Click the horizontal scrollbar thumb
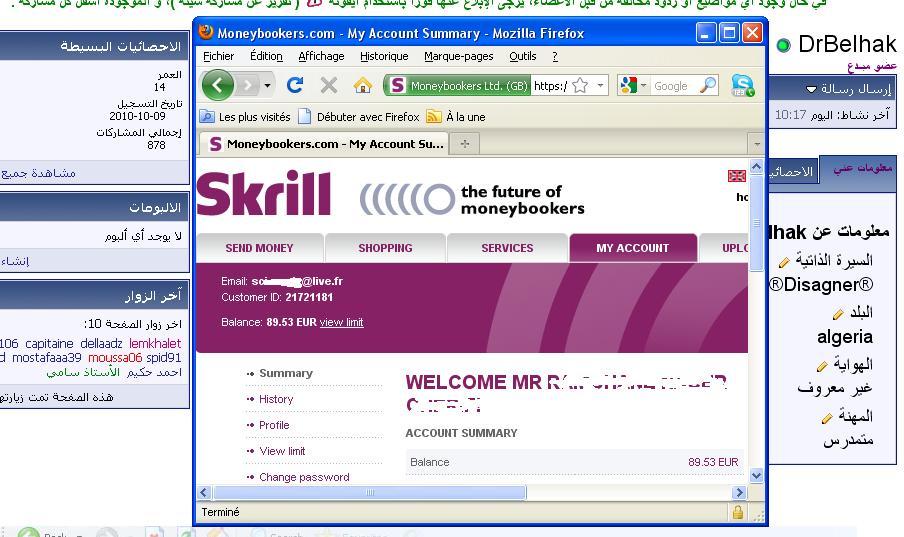 click(370, 492)
